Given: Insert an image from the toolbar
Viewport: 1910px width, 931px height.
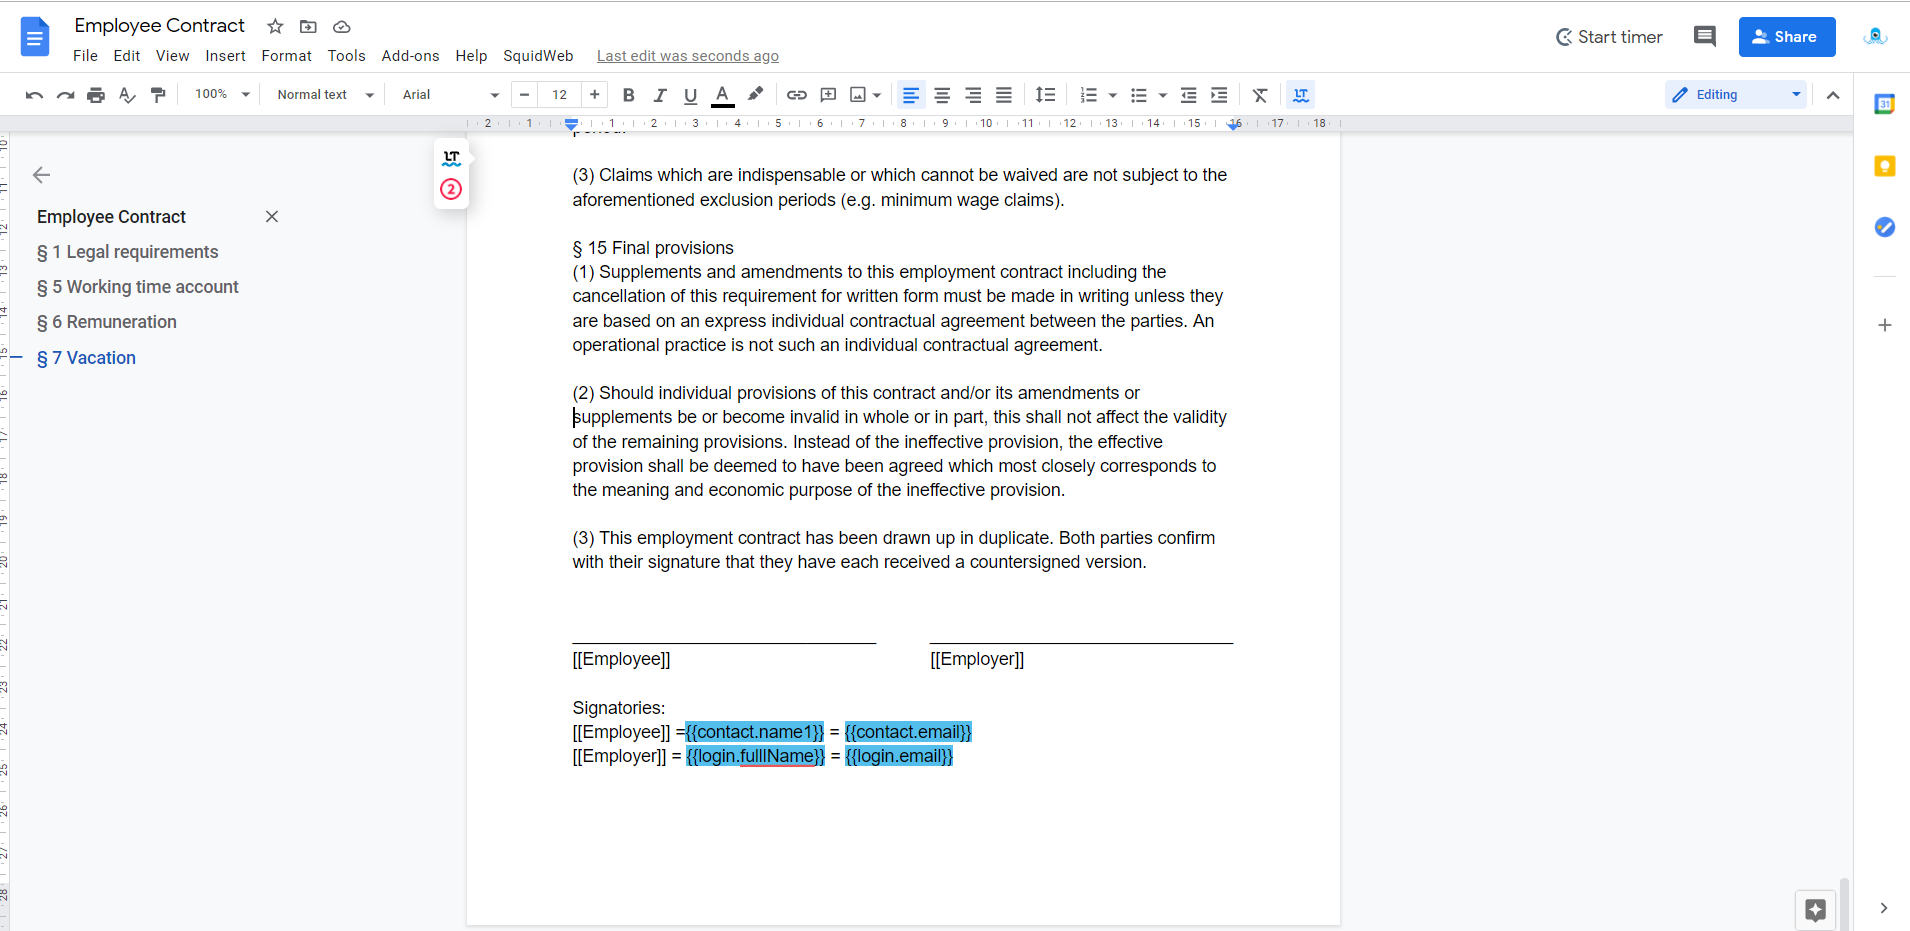Looking at the screenshot, I should pyautogui.click(x=858, y=95).
